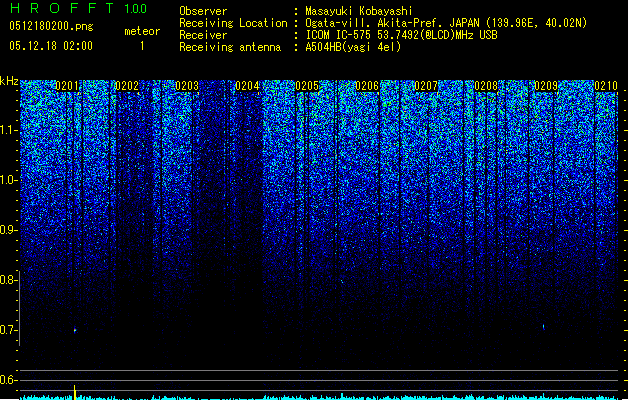Image resolution: width=629 pixels, height=400 pixels.
Task: Click the timestamp 05.12.18 02:00
Action: (x=51, y=46)
